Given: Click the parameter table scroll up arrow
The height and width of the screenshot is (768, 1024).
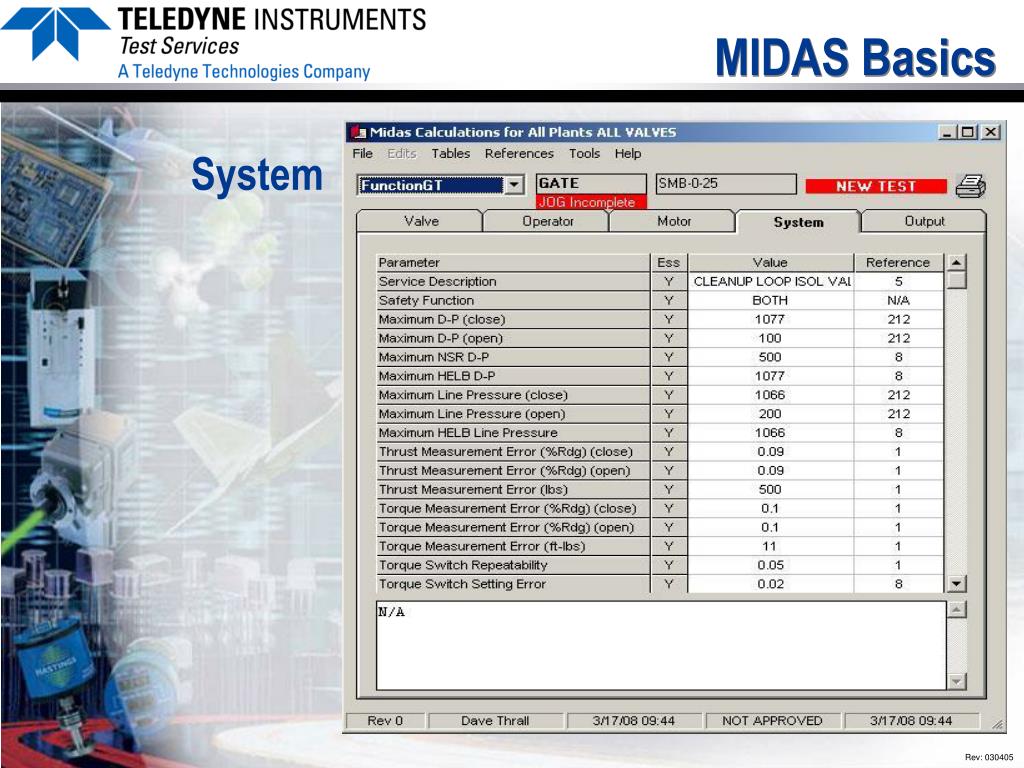Looking at the screenshot, I should click(956, 263).
